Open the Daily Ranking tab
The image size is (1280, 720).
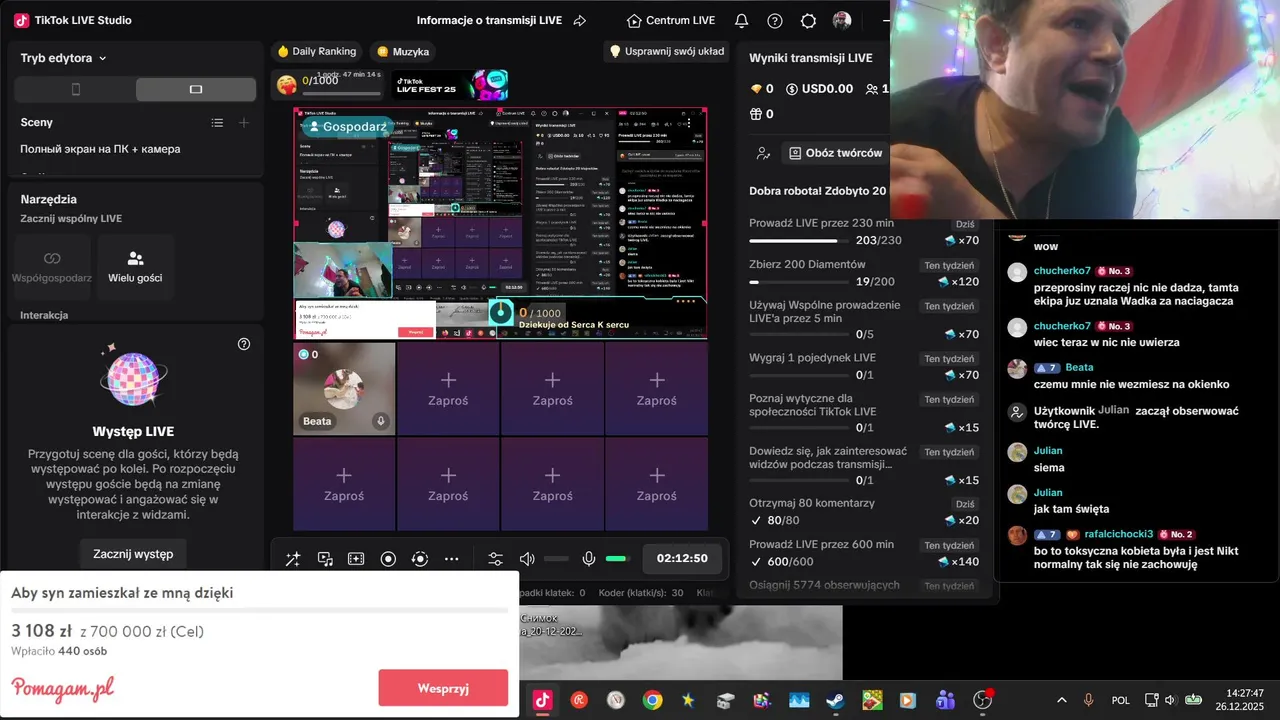click(316, 51)
